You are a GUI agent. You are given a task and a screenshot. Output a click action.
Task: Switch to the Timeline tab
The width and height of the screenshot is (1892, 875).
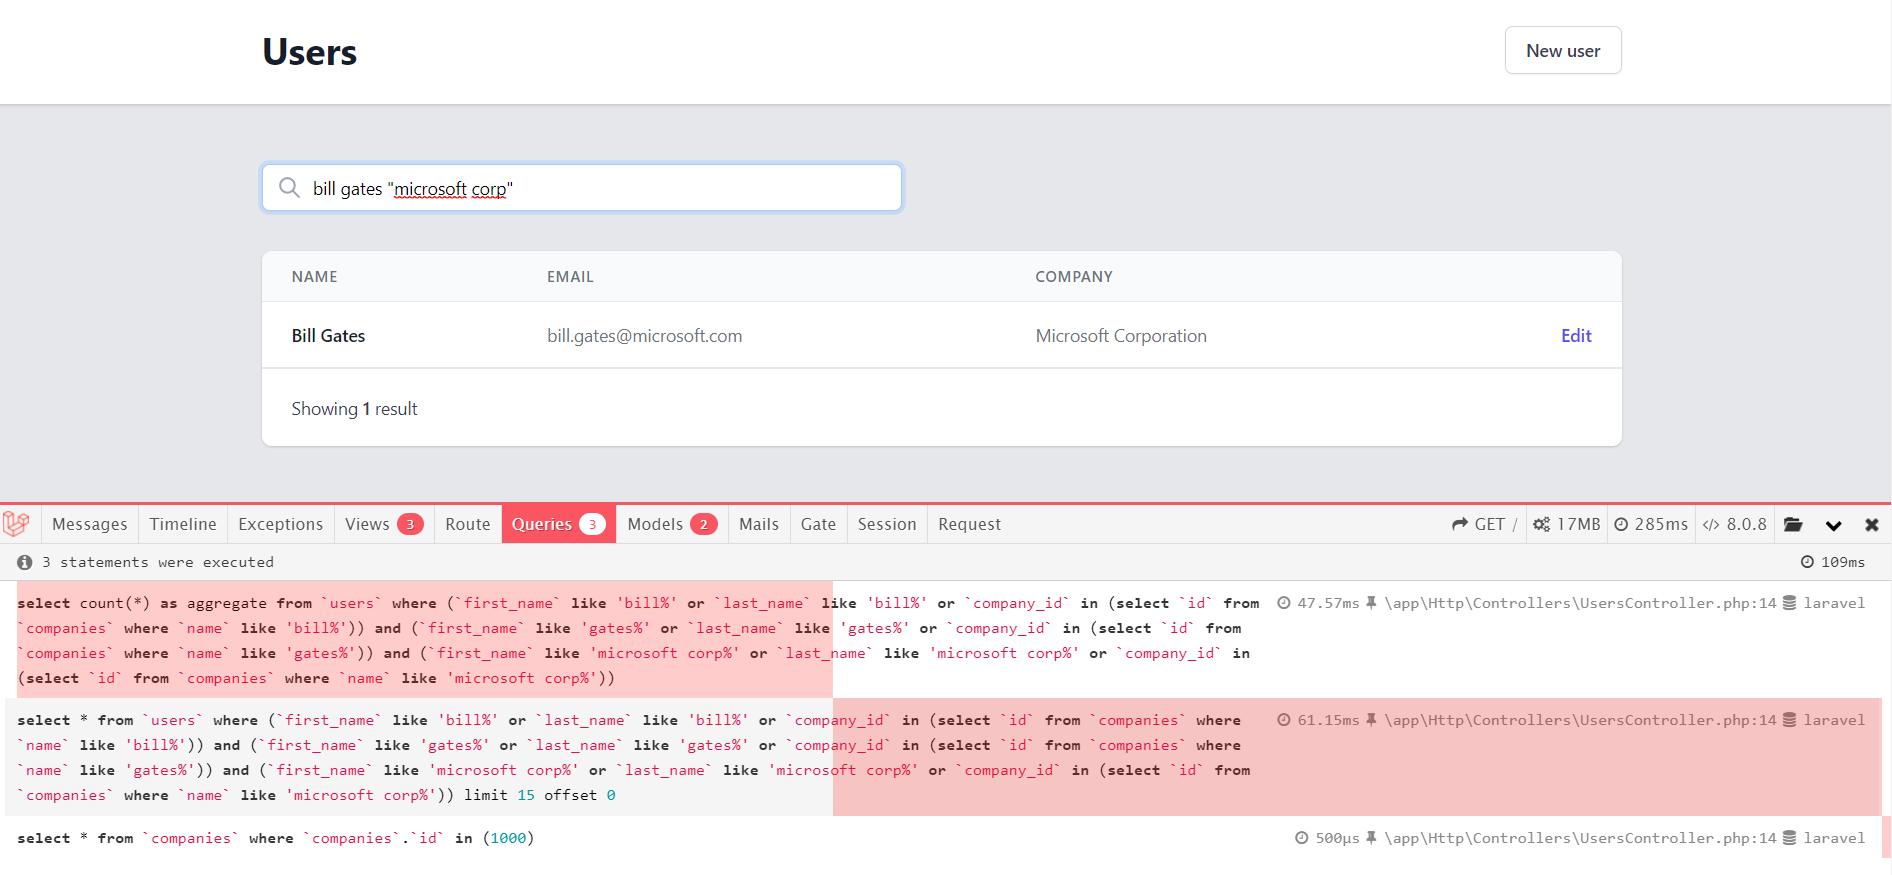point(183,524)
